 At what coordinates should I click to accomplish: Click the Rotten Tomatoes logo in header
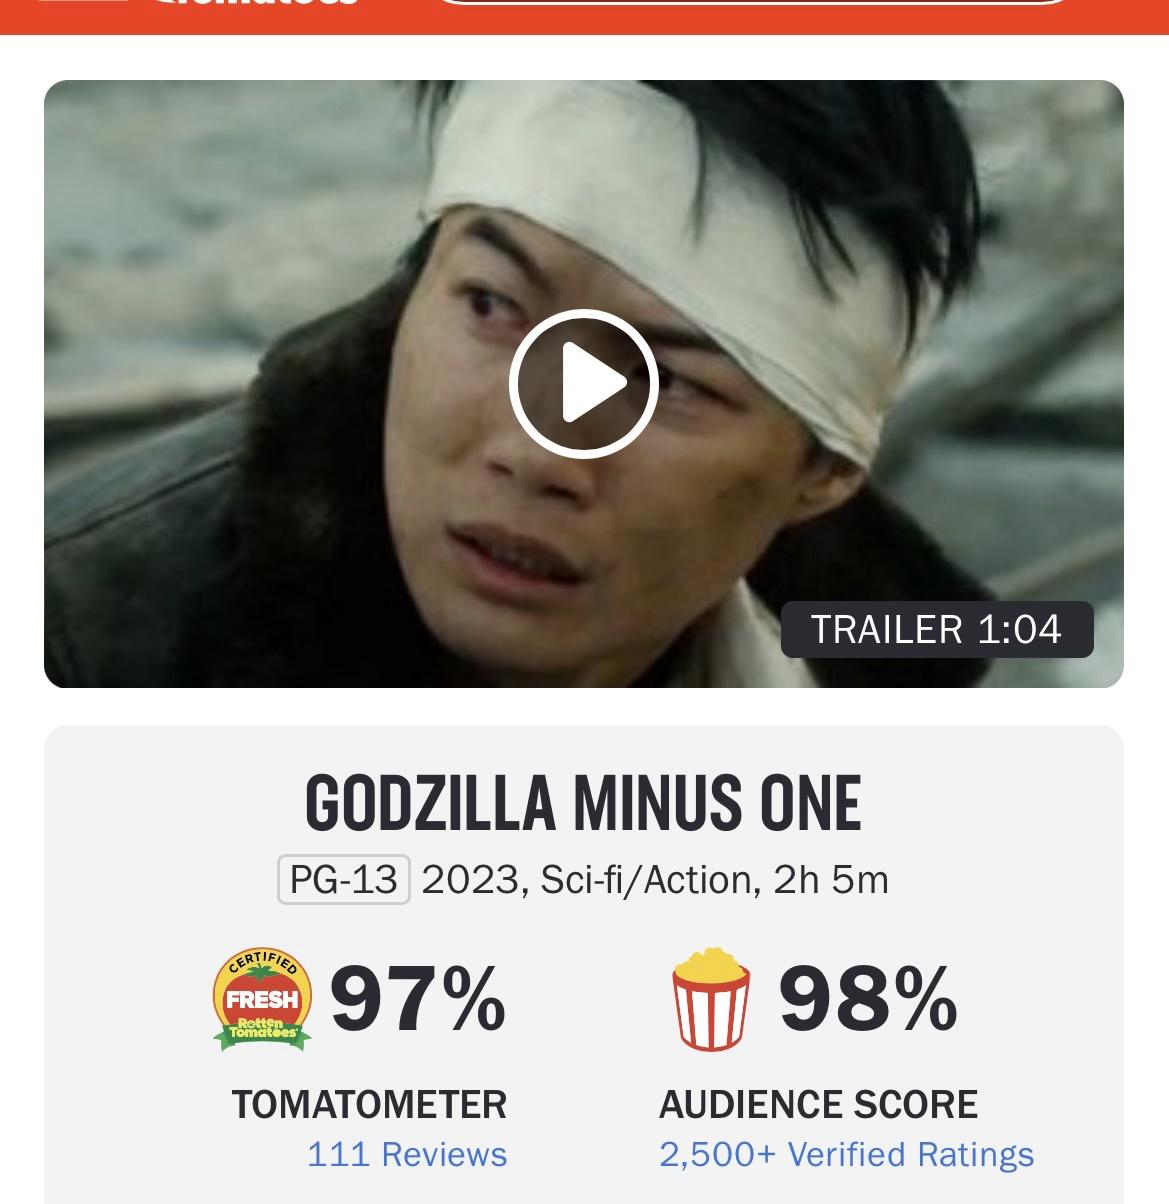tap(254, 3)
